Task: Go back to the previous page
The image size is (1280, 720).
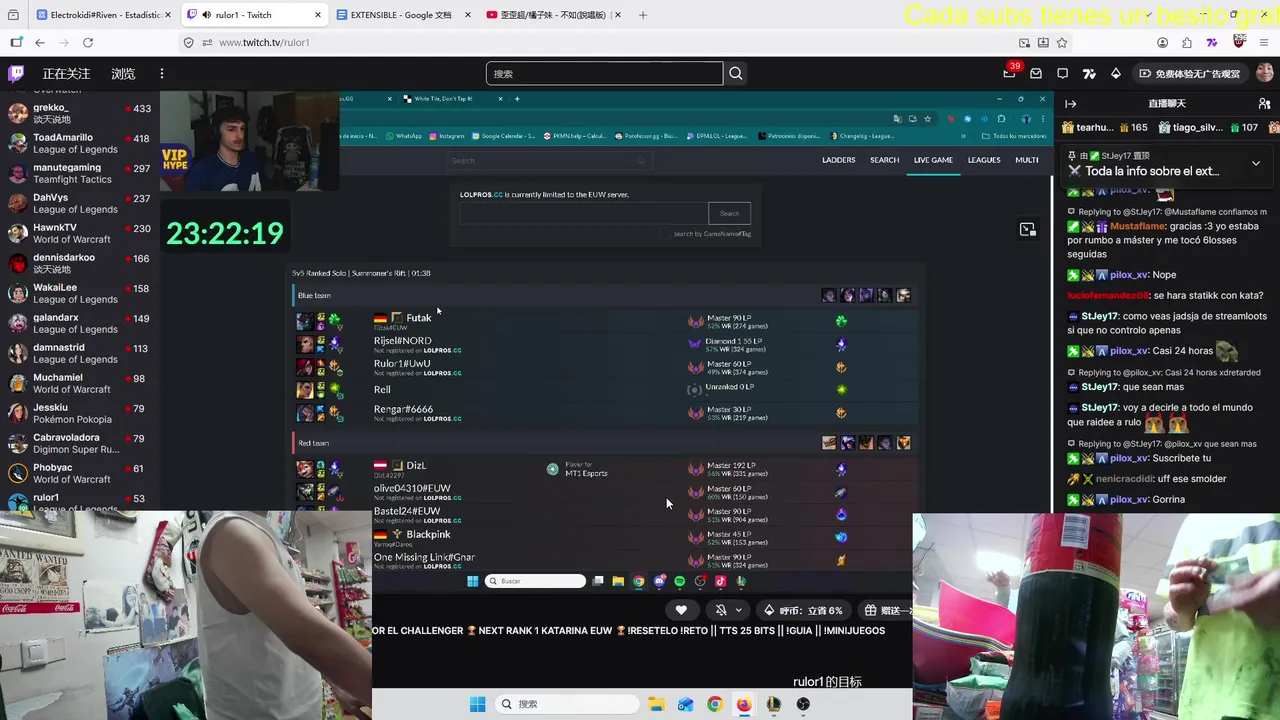Action: 39,42
